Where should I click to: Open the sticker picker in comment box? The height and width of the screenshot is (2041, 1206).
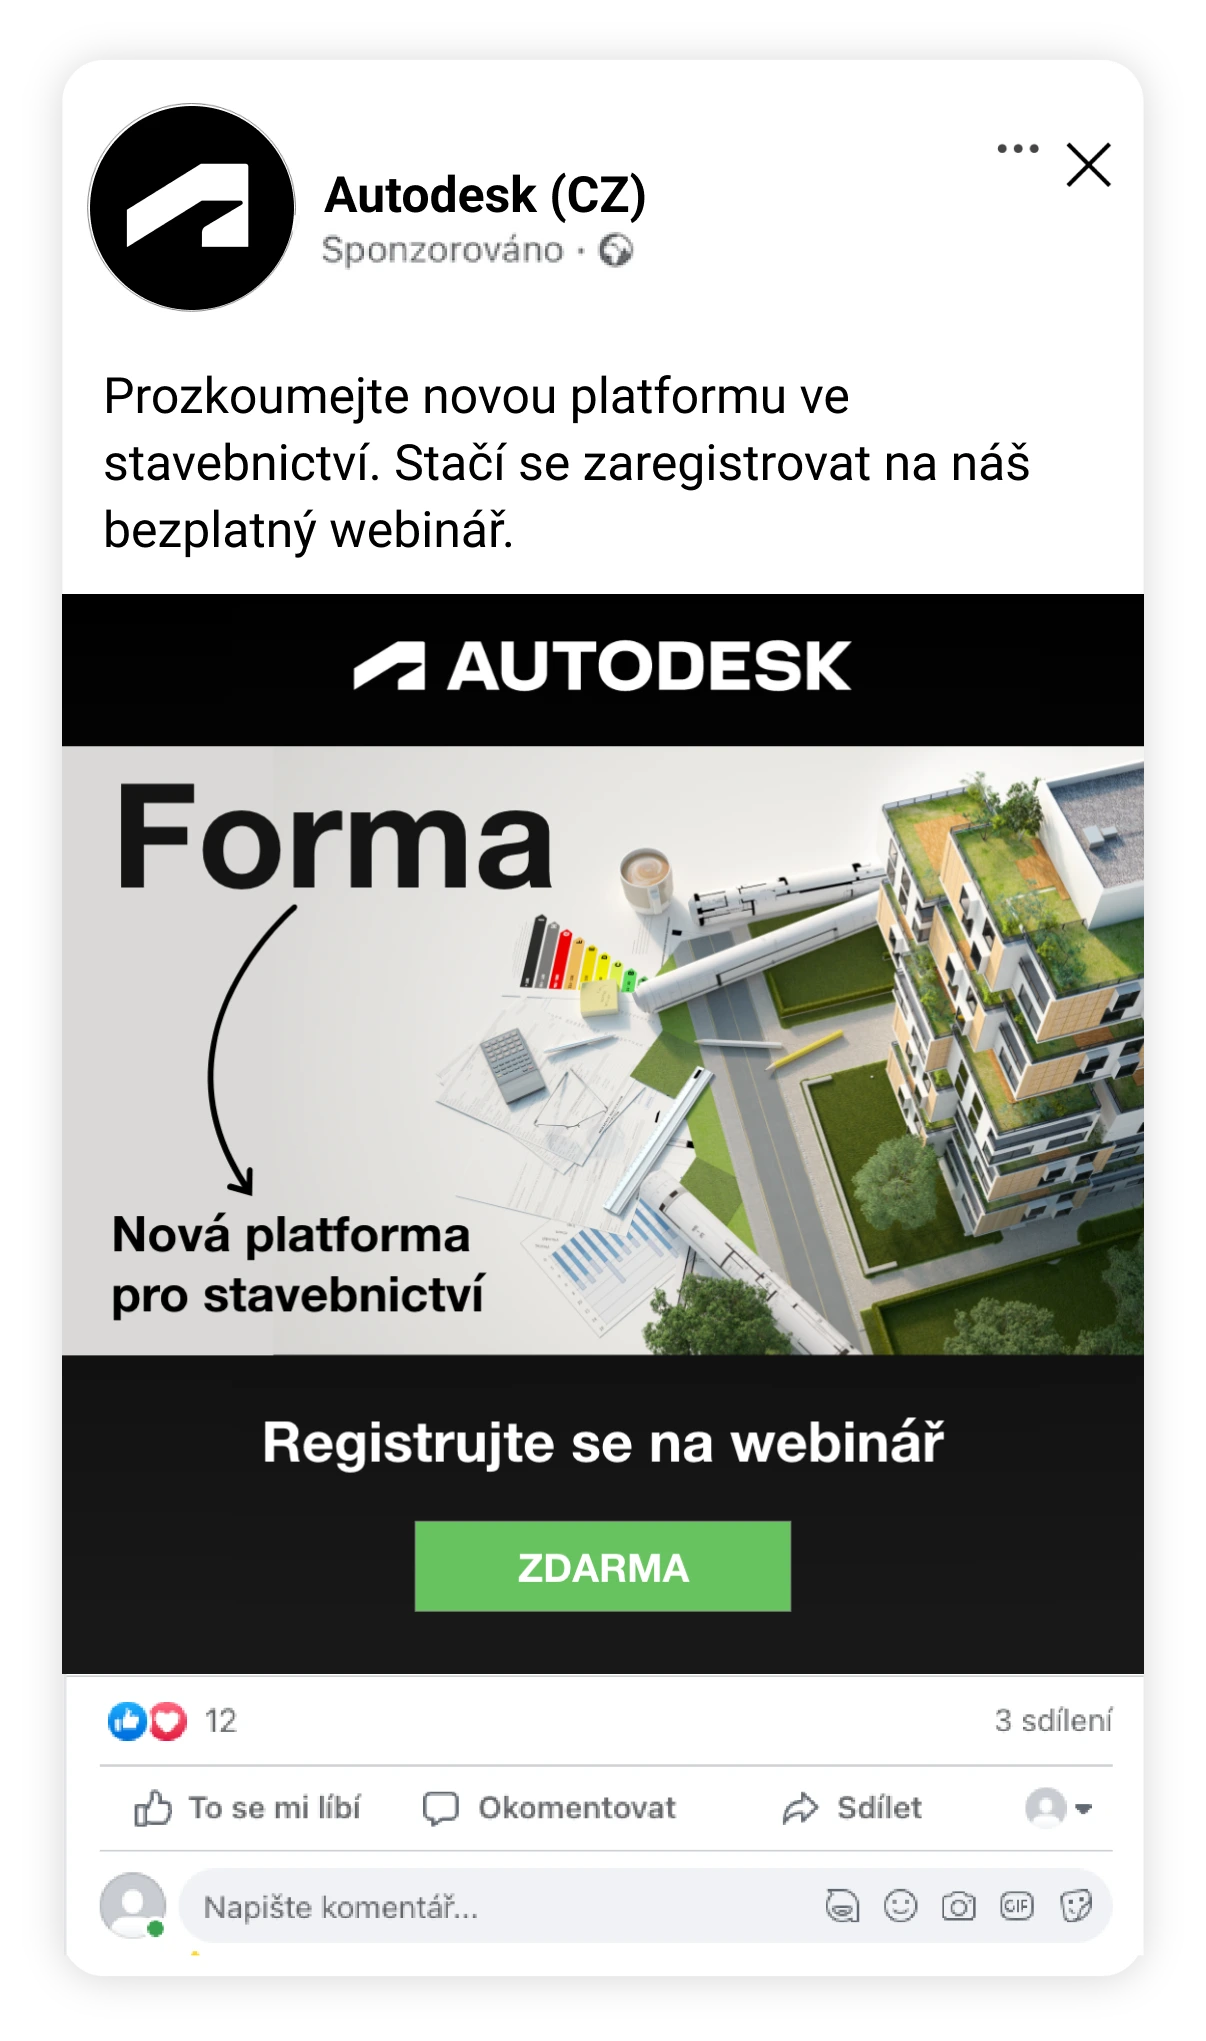(x=1076, y=1906)
